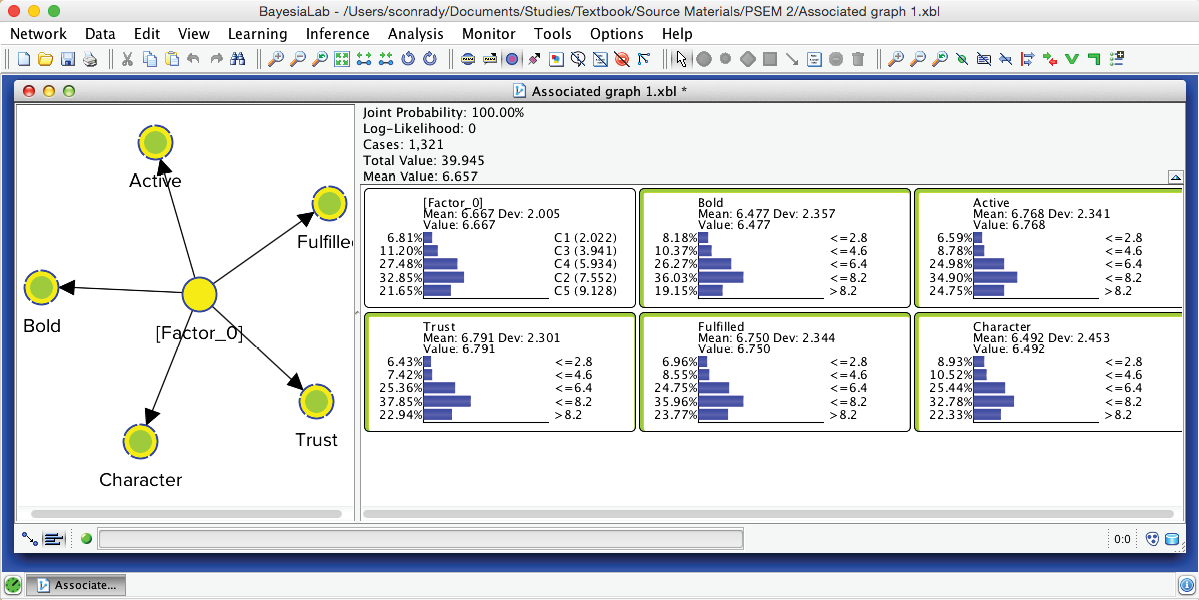Click the New network icon
Viewport: 1199px width, 600px height.
(24, 59)
